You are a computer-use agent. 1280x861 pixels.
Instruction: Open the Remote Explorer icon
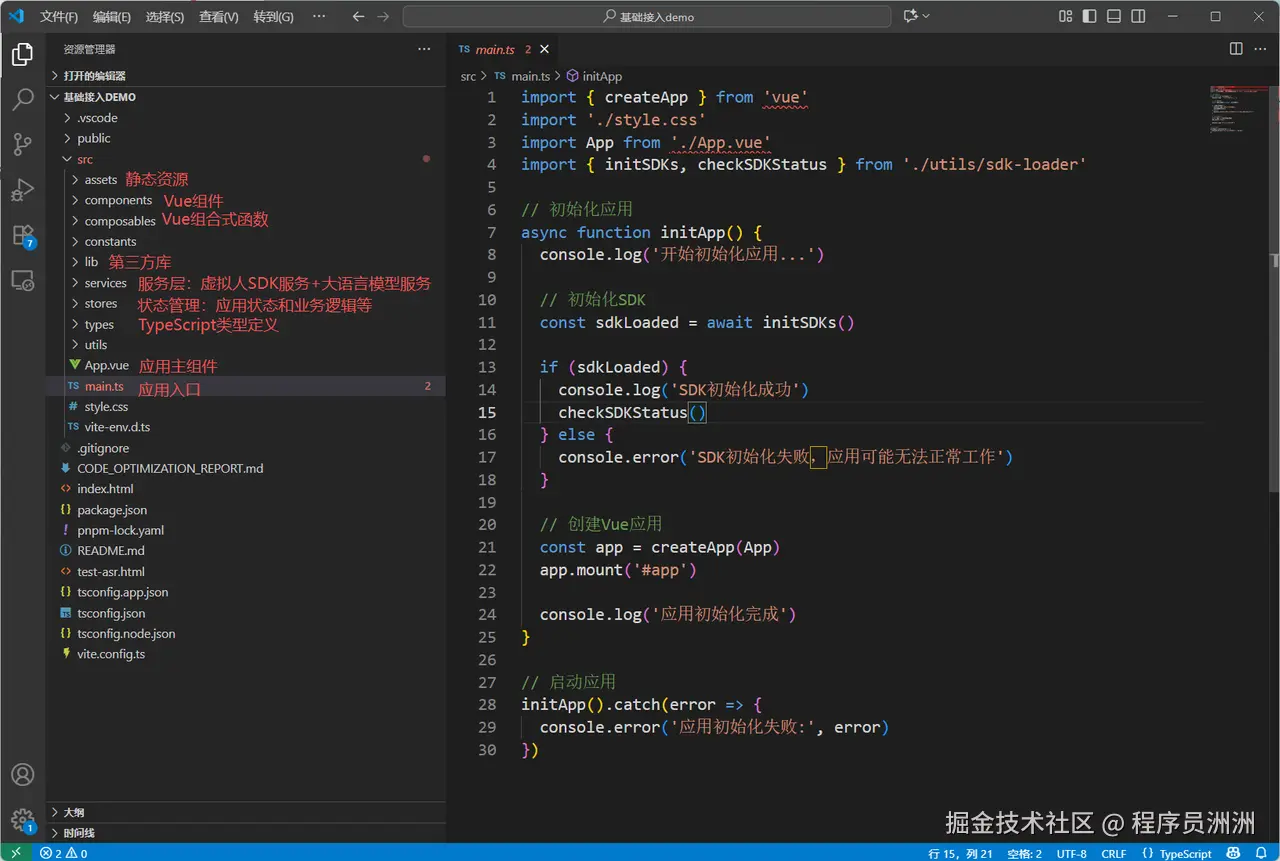pos(22,281)
